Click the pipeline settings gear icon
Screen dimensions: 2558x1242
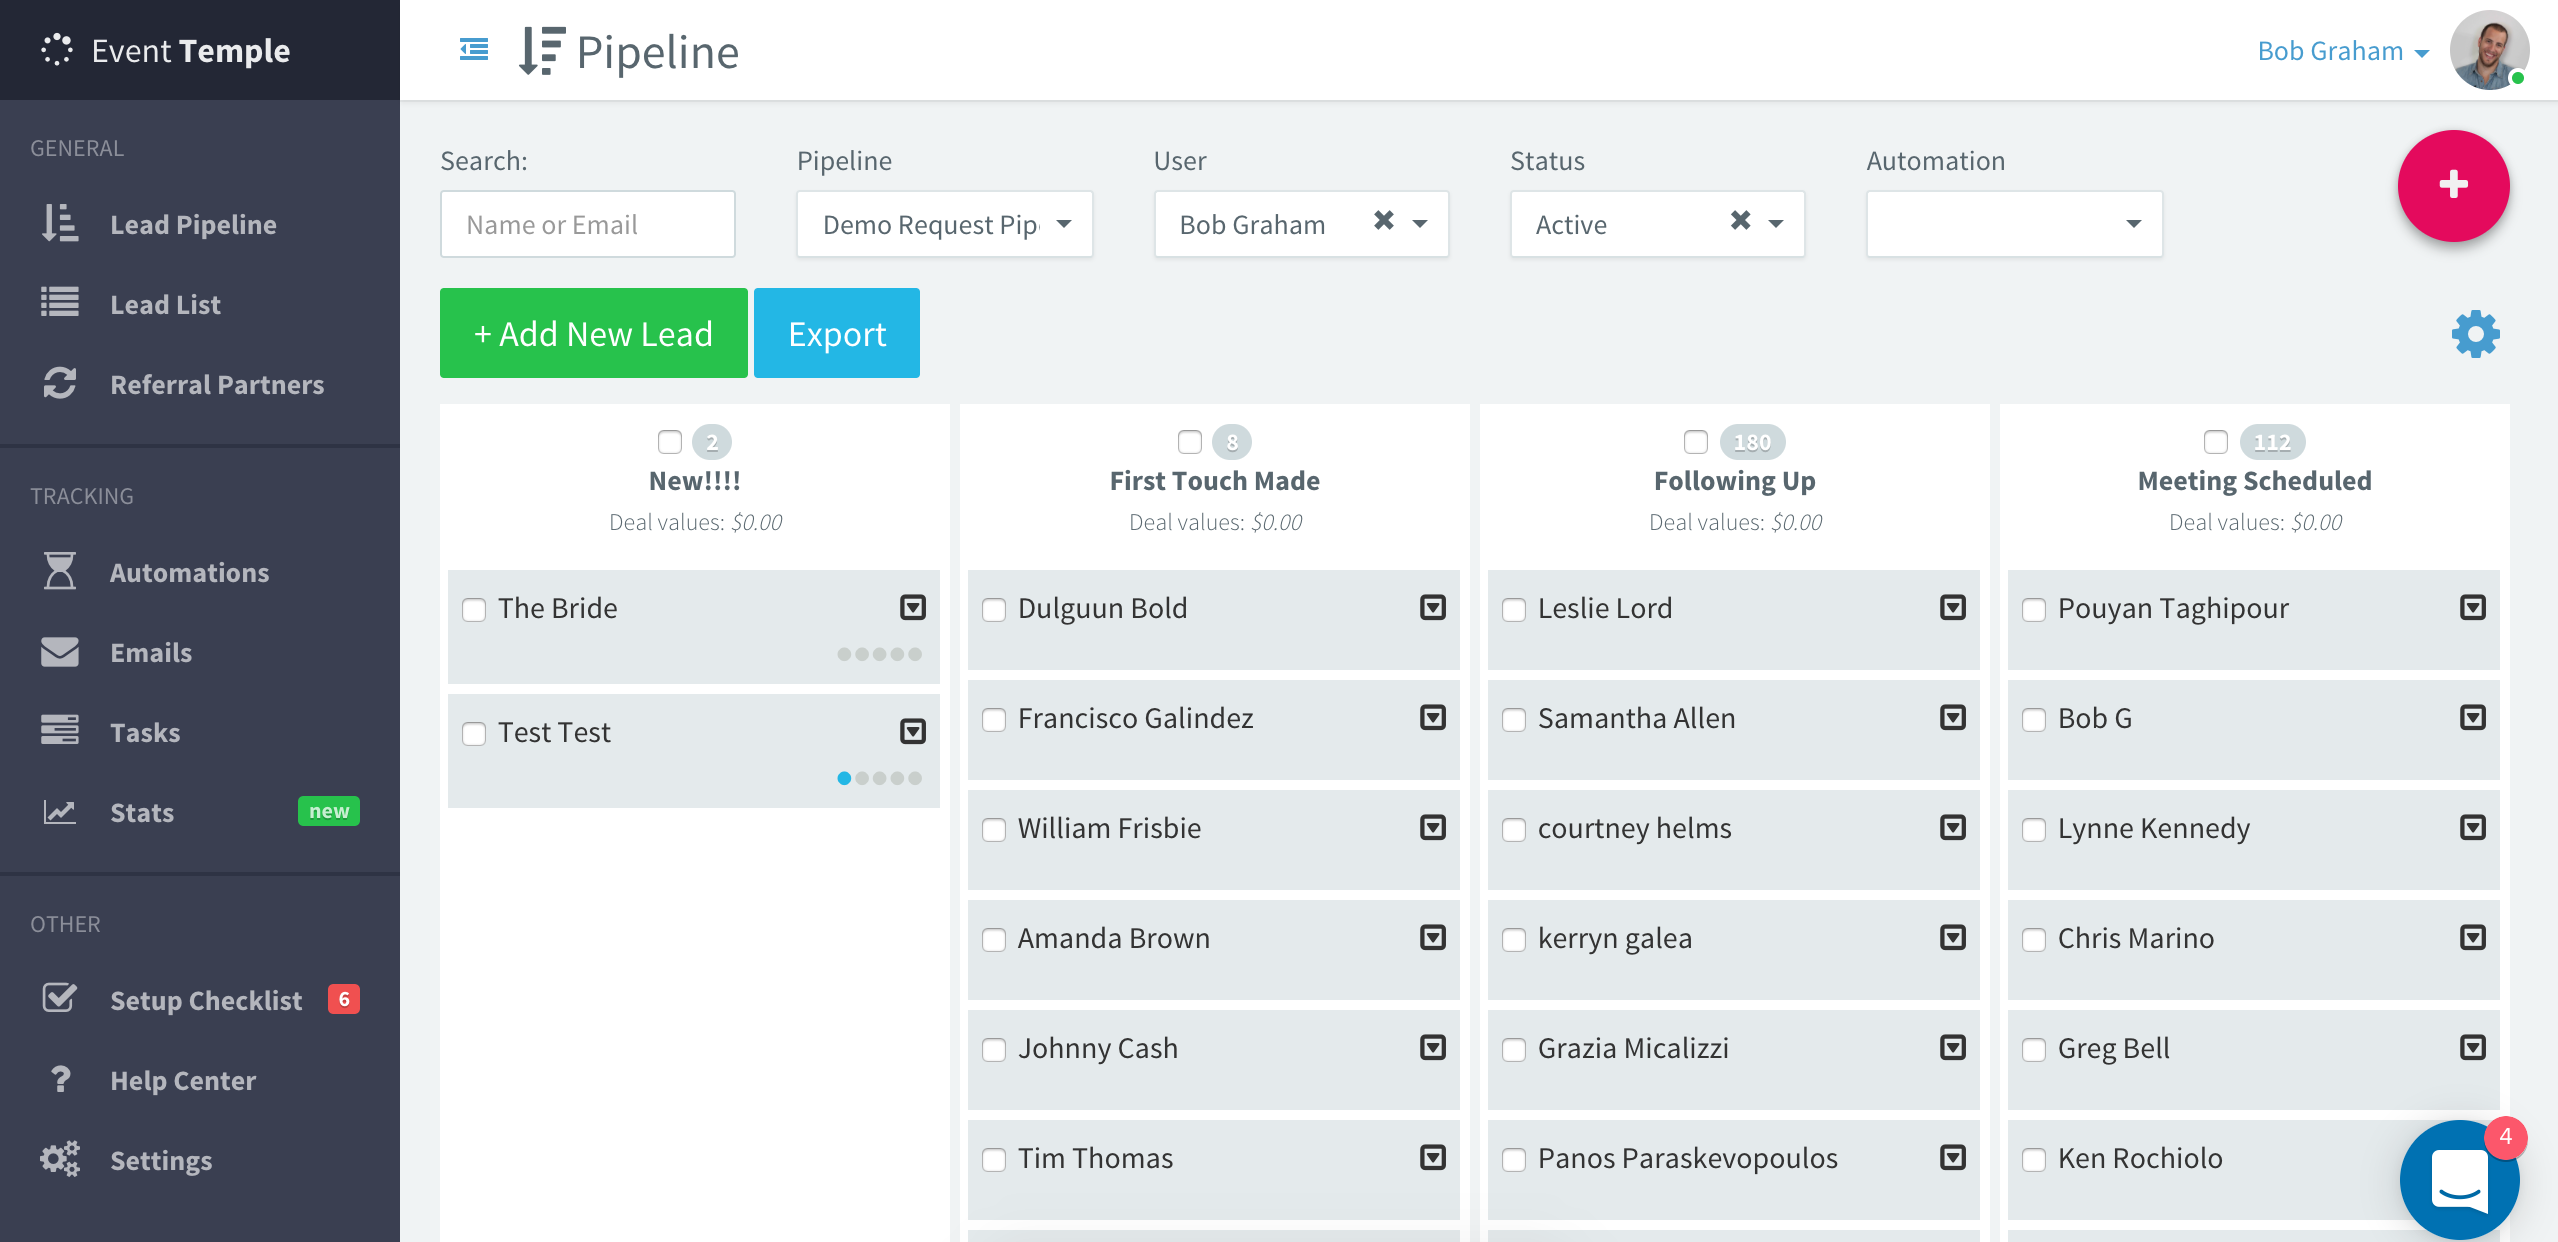pyautogui.click(x=2475, y=334)
